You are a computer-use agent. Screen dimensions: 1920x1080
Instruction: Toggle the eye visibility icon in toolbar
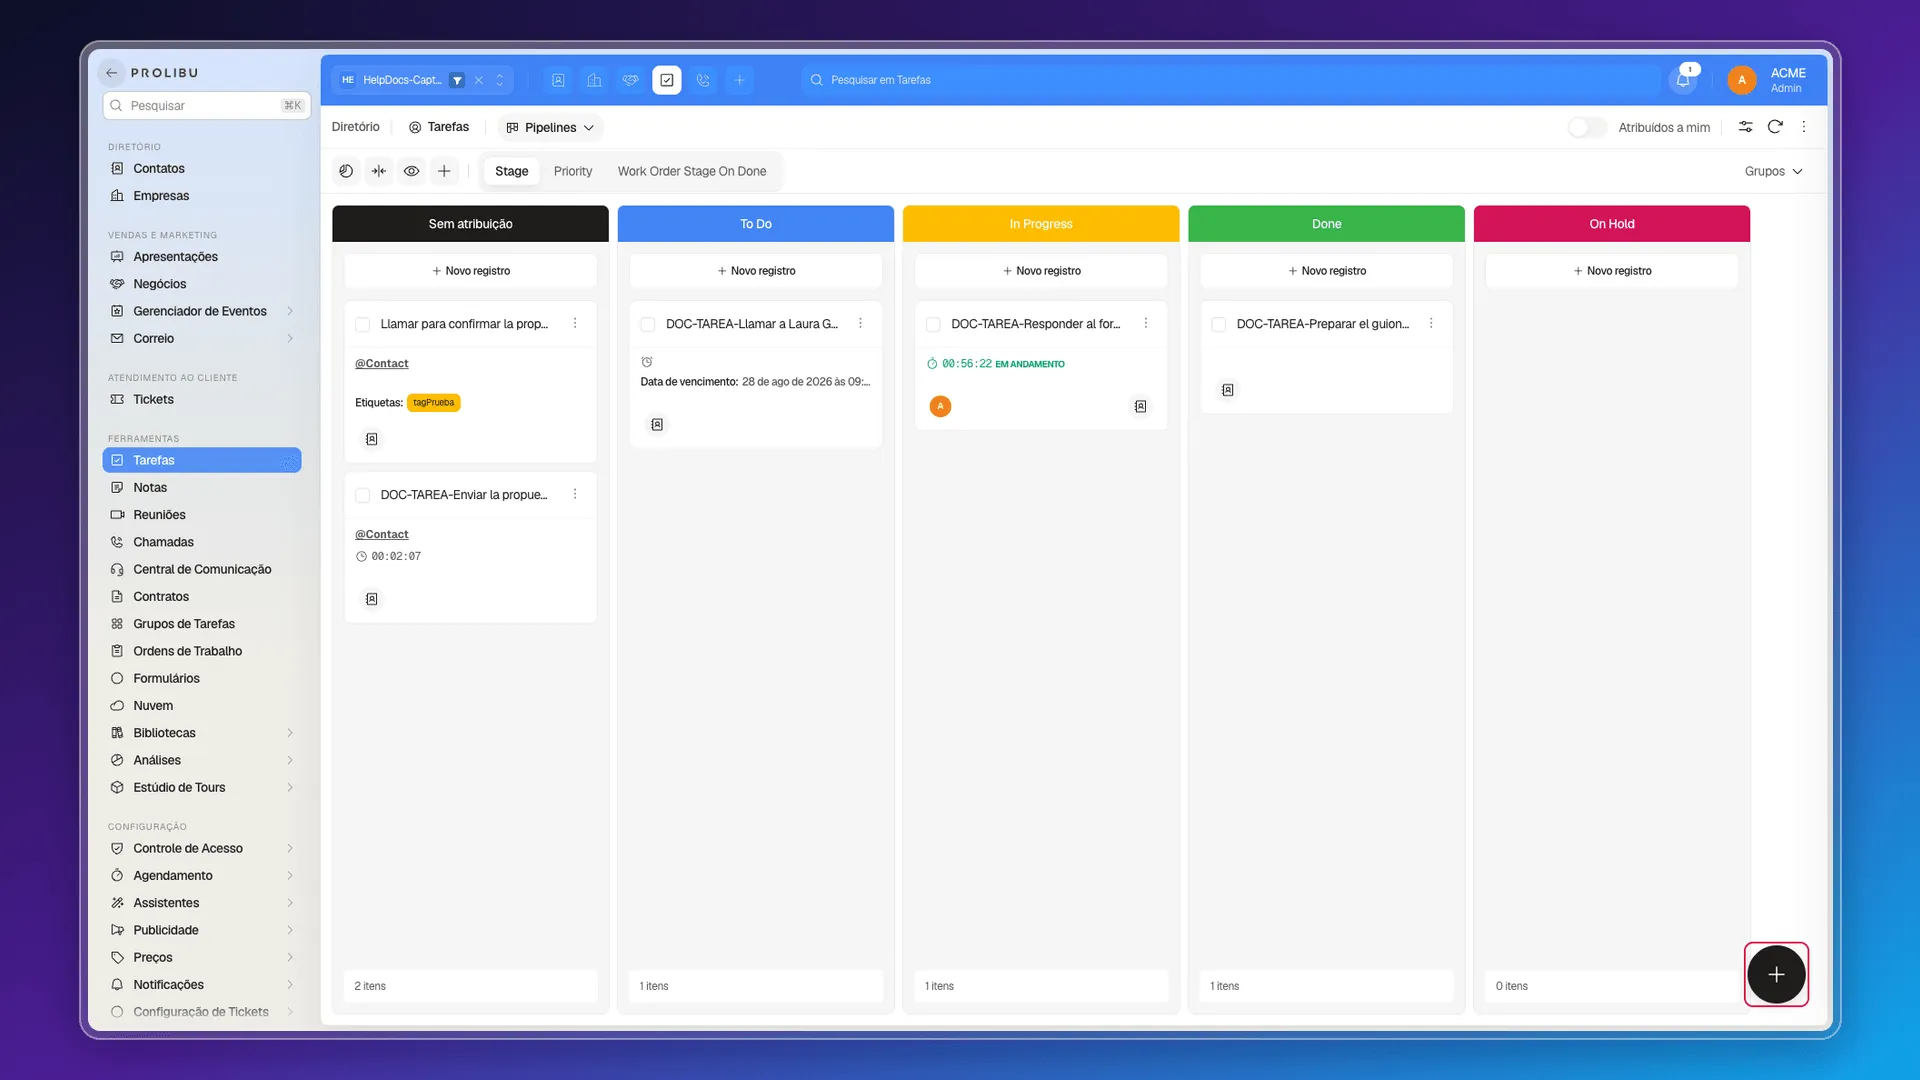[411, 171]
